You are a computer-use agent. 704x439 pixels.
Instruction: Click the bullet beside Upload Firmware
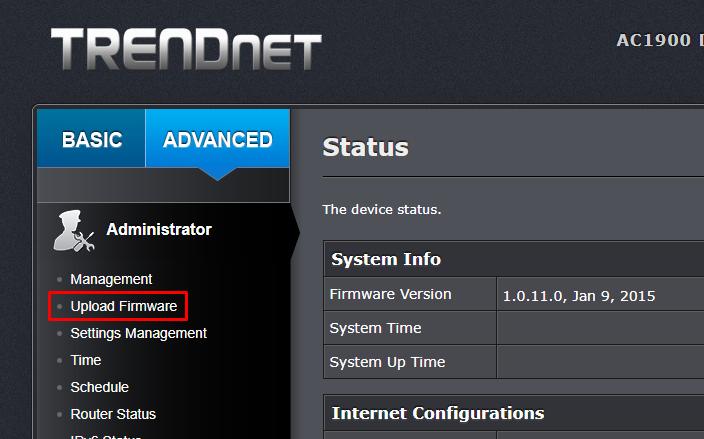point(60,307)
